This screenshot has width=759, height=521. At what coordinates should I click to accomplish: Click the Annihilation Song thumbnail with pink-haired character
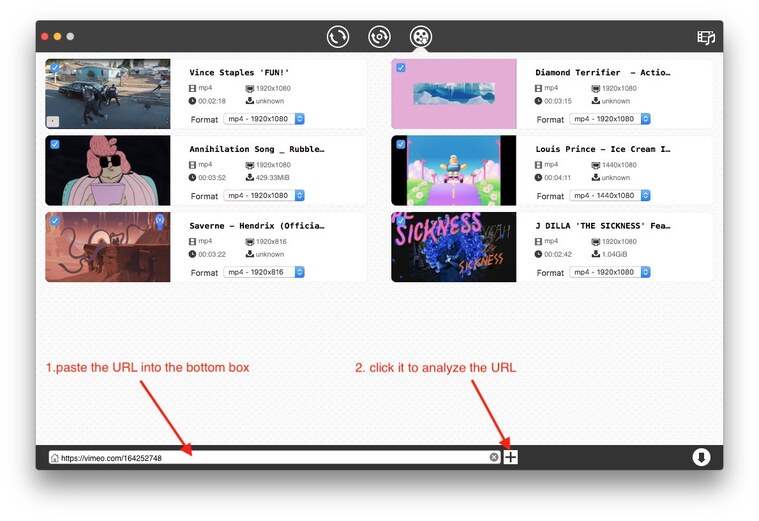coord(108,170)
